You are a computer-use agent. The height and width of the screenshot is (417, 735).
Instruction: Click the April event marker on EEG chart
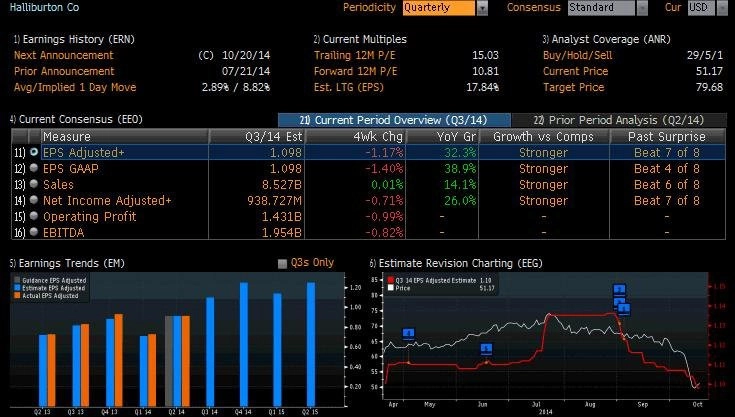(408, 334)
